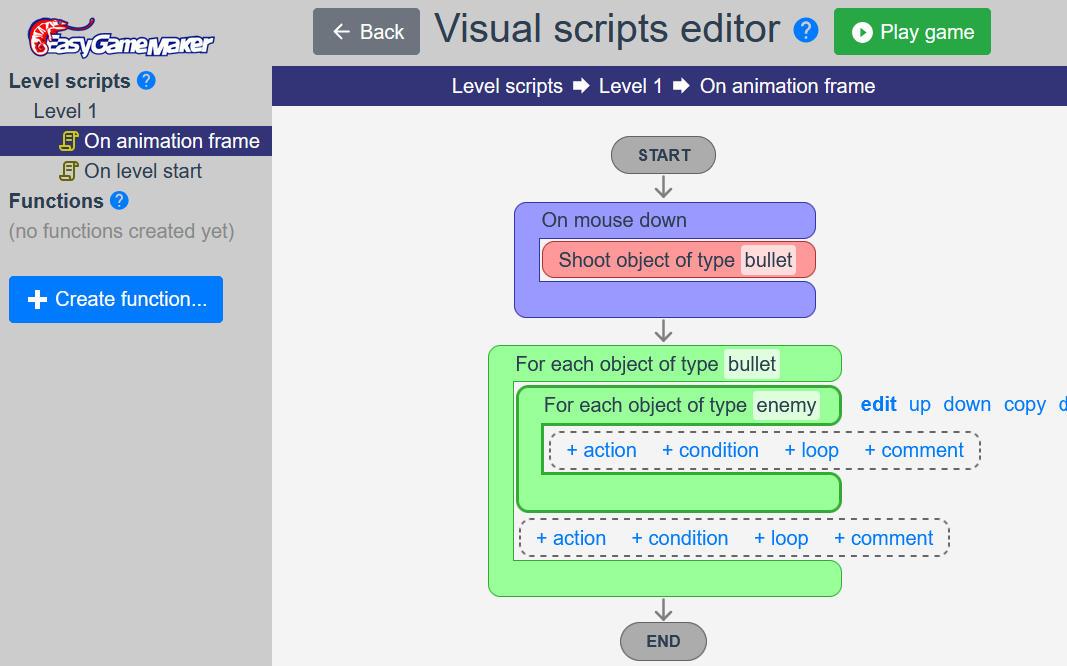1067x666 pixels.
Task: Select the On mouse down block
Action: [x=614, y=220]
